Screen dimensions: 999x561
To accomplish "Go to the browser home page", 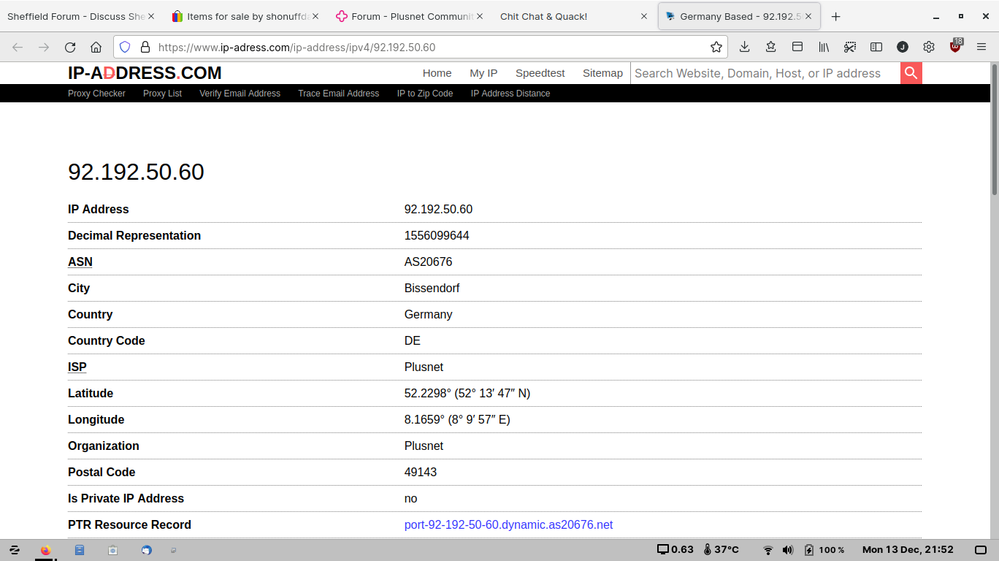I will [x=96, y=47].
